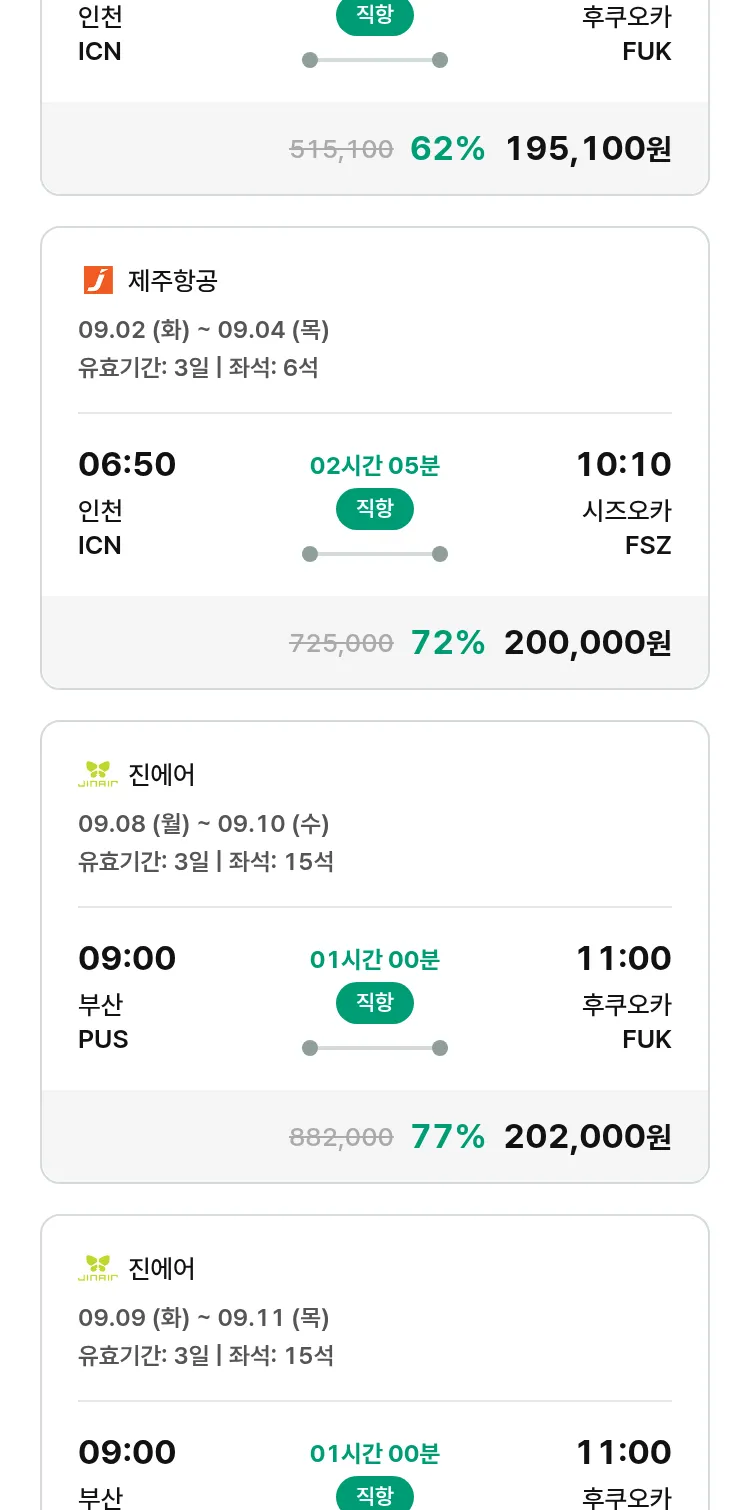Viewport: 750px width, 1510px height.
Task: Tap the 62% discount label
Action: point(448,149)
